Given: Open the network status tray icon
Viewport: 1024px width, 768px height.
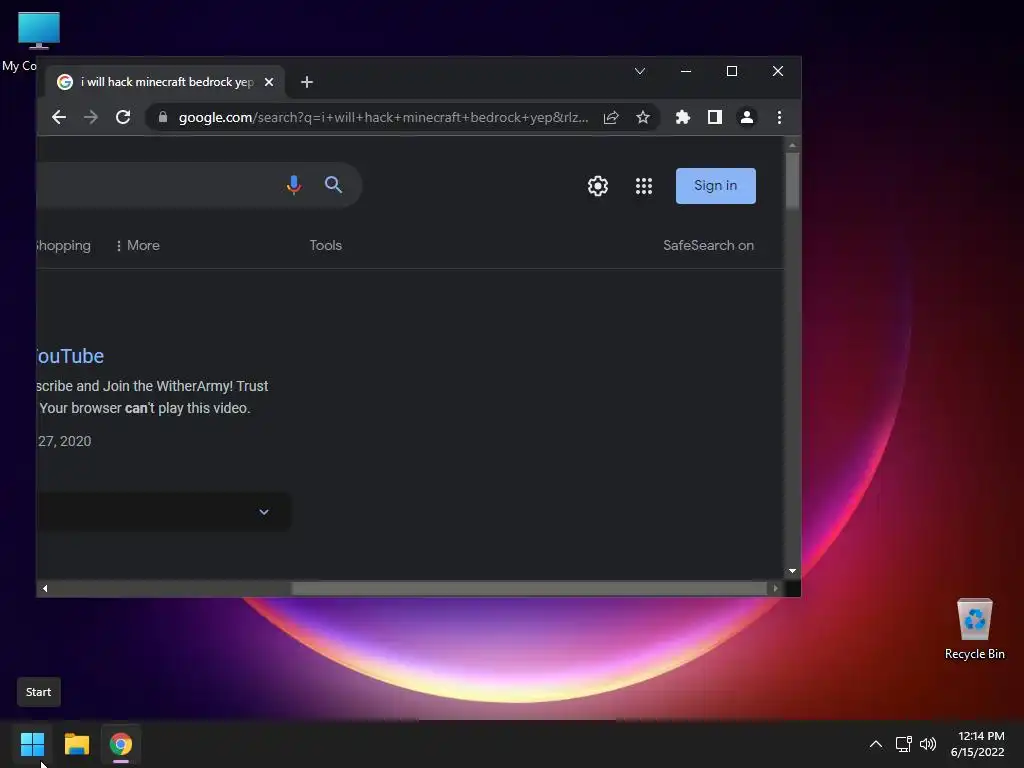Looking at the screenshot, I should pyautogui.click(x=903, y=744).
